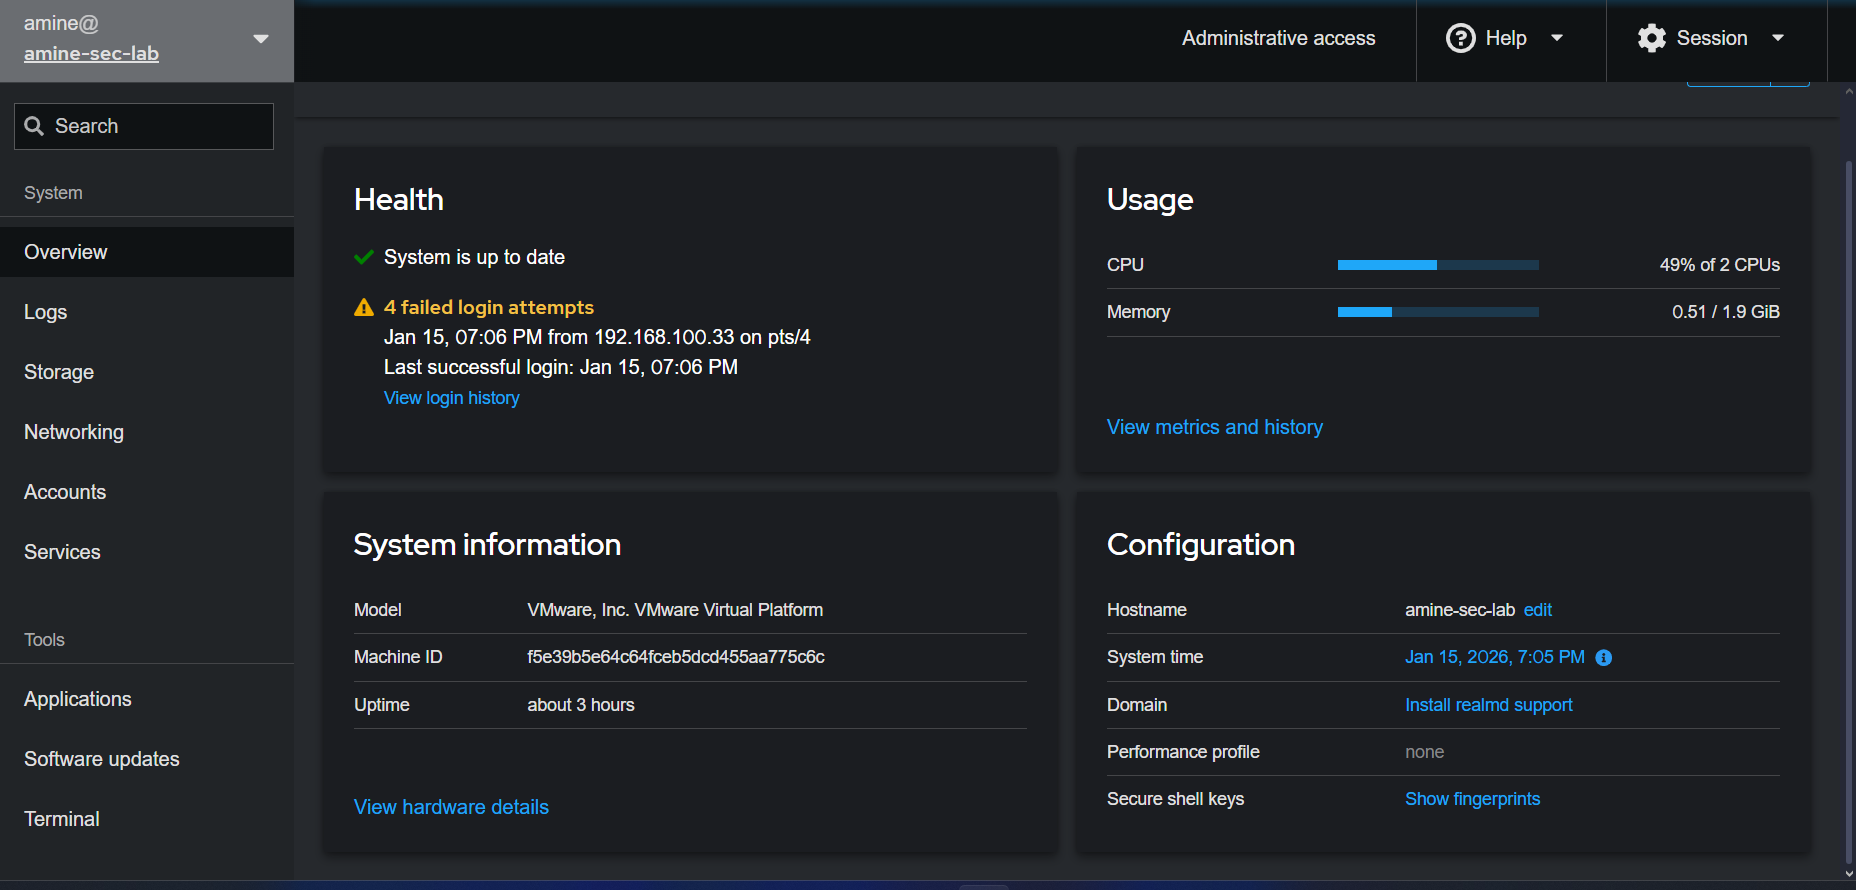Image resolution: width=1856 pixels, height=890 pixels.
Task: Click the Help question mark icon
Action: pos(1460,38)
